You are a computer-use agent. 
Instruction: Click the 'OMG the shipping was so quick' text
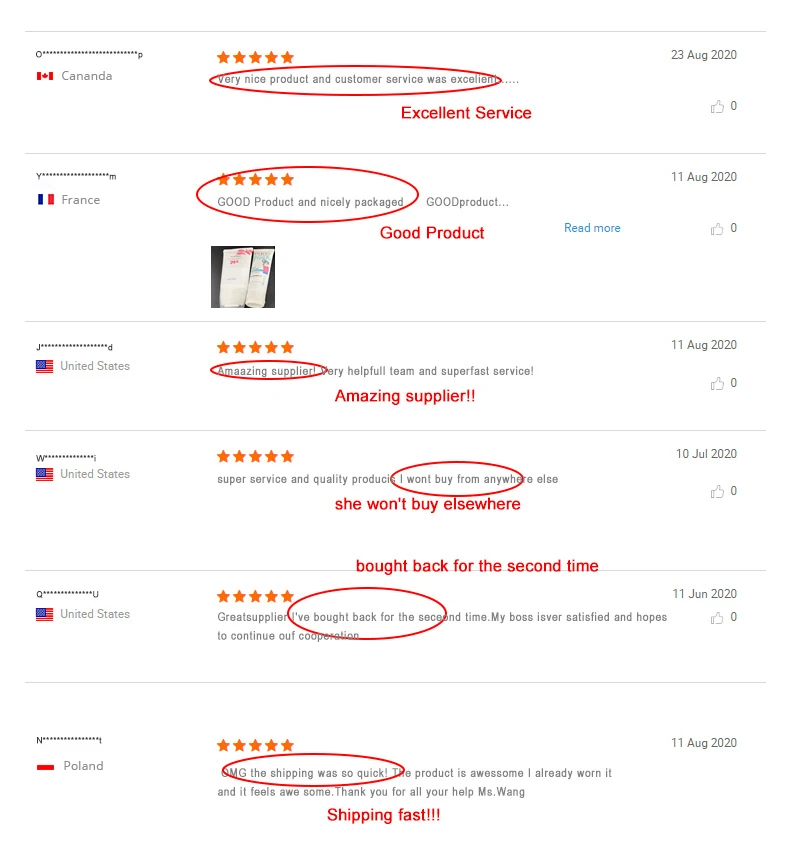tap(304, 772)
